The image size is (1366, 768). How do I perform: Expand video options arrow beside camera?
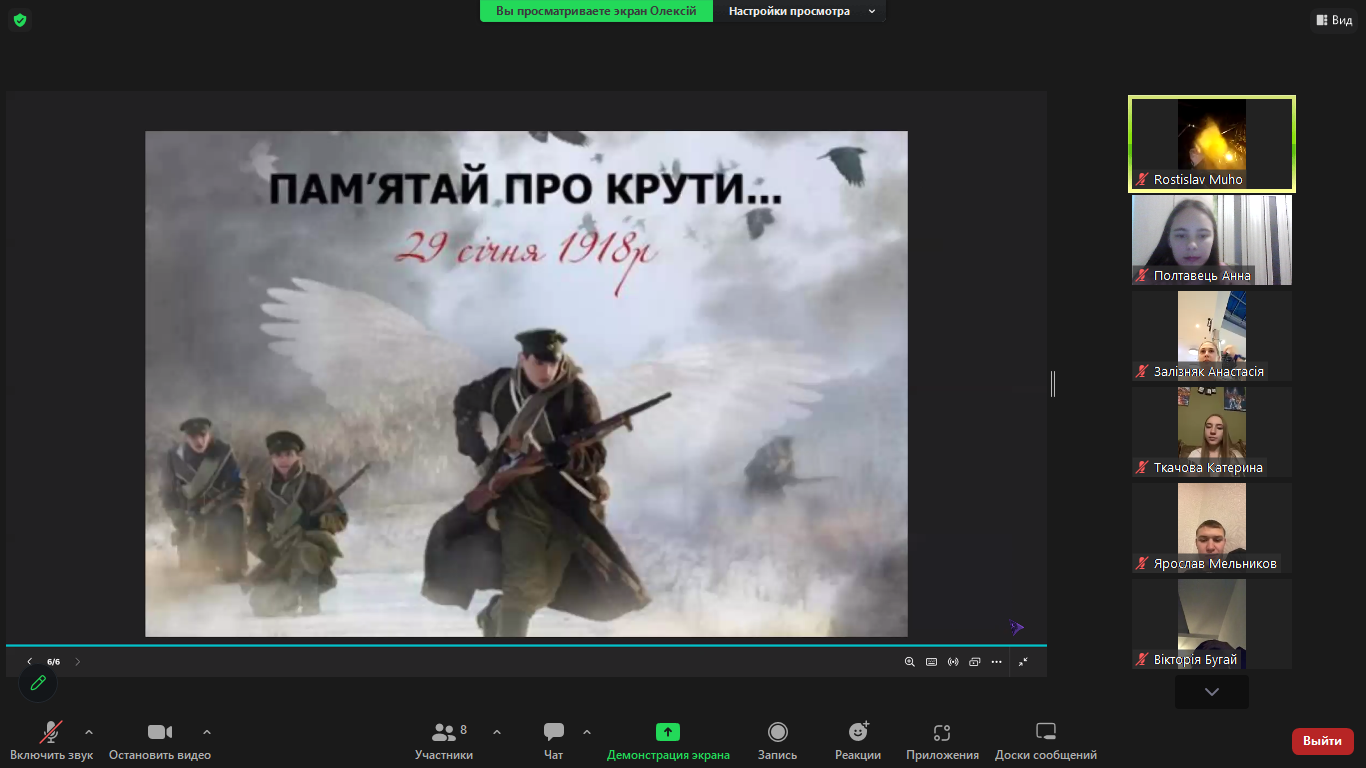pos(207,732)
